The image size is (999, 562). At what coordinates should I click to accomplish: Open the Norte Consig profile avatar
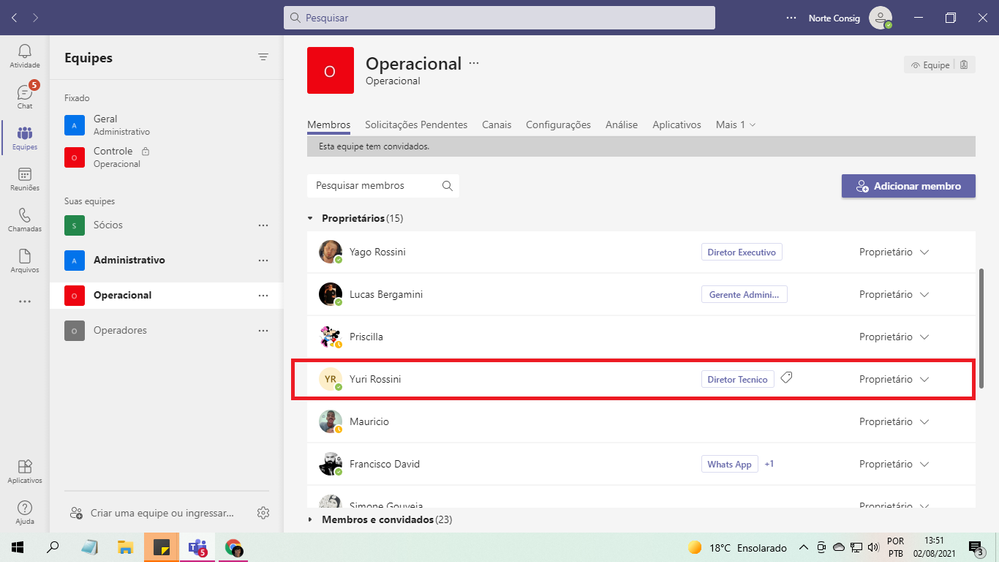(x=880, y=18)
